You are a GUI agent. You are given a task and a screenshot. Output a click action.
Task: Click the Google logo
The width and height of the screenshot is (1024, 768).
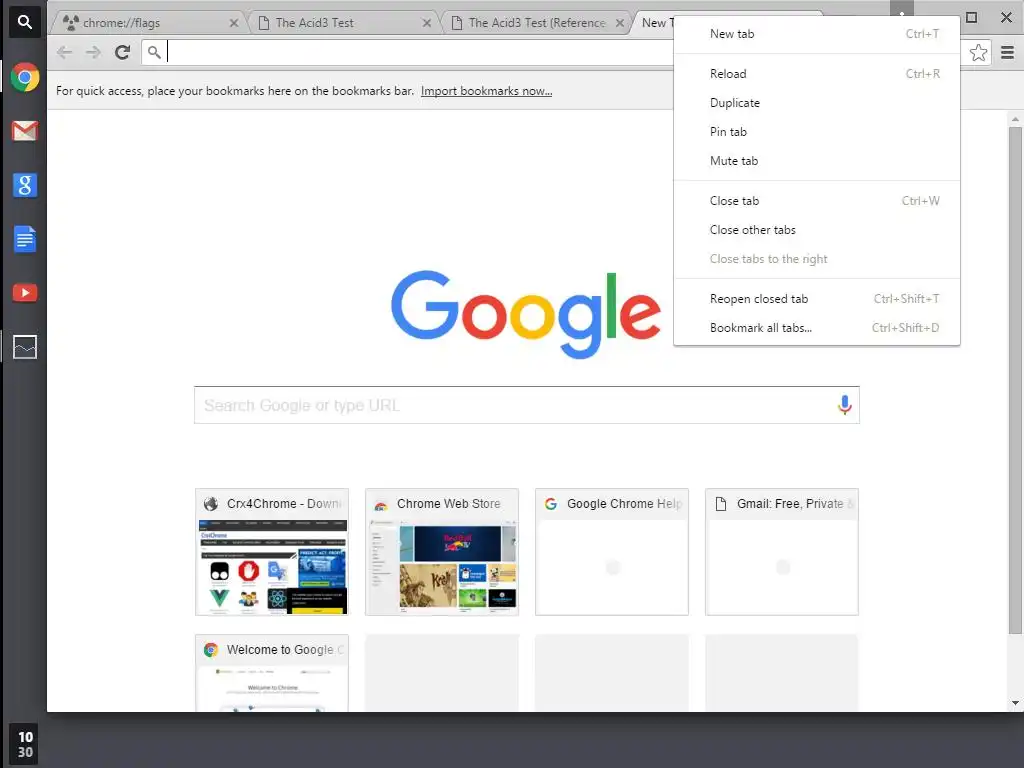coord(526,315)
